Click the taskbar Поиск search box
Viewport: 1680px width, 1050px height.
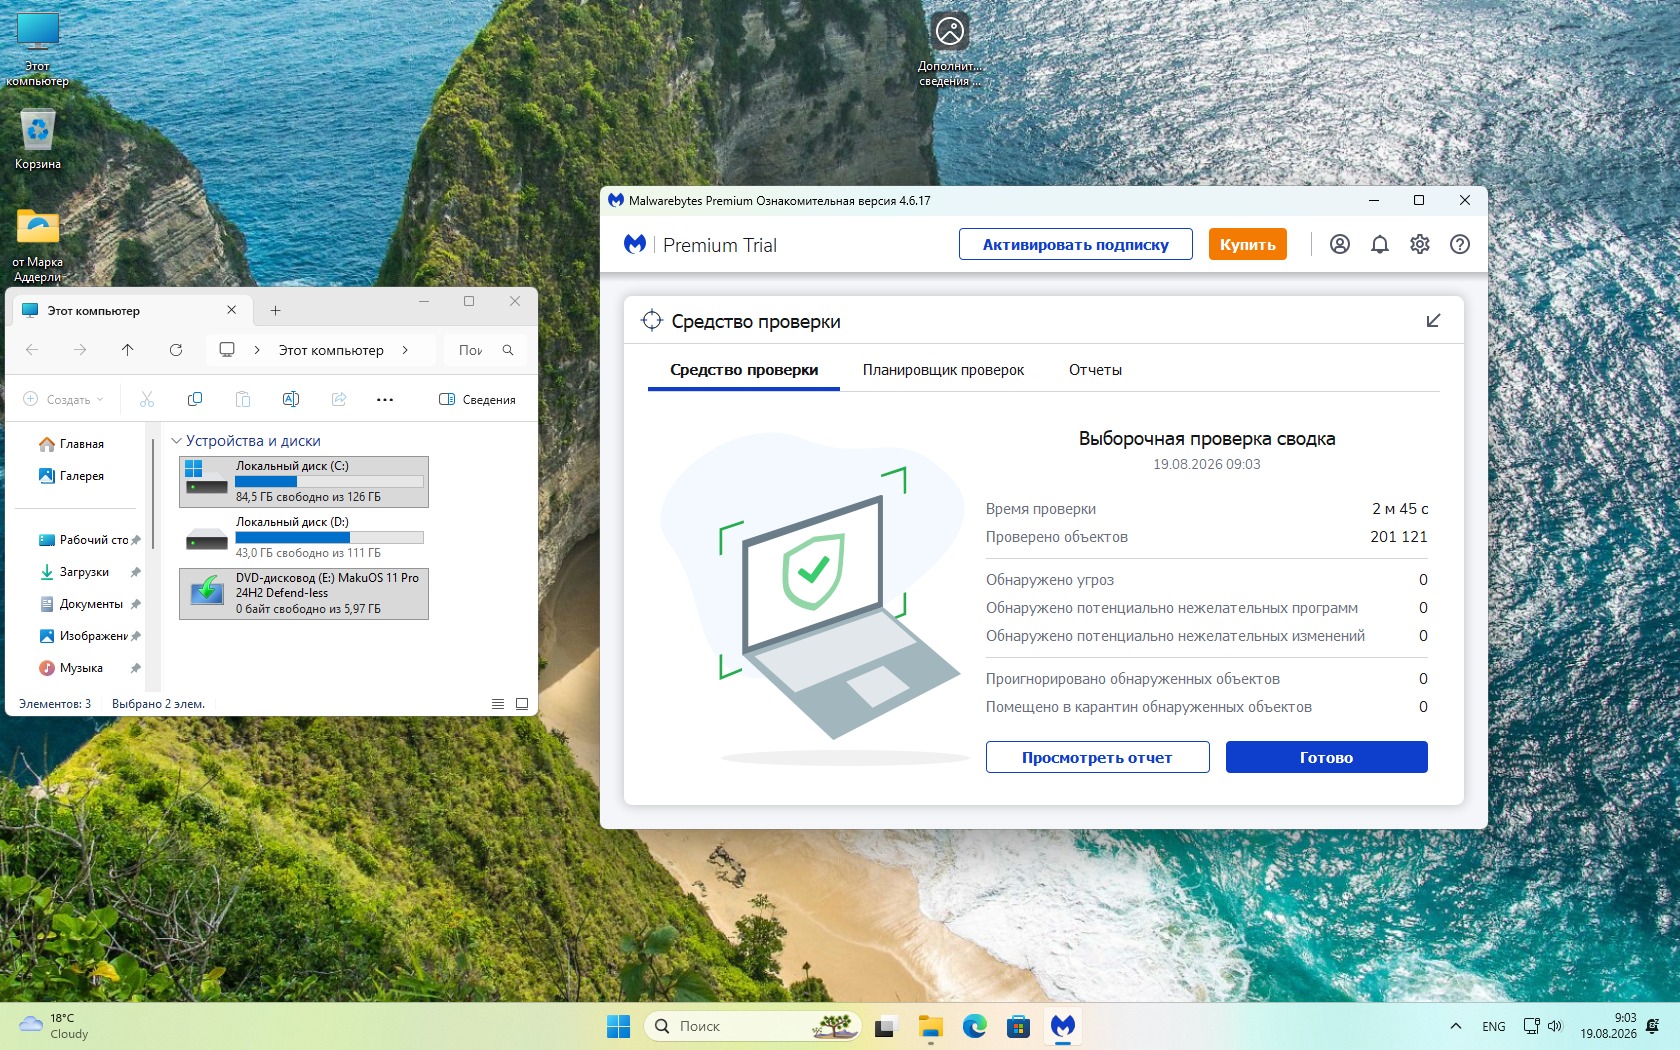tap(753, 1026)
